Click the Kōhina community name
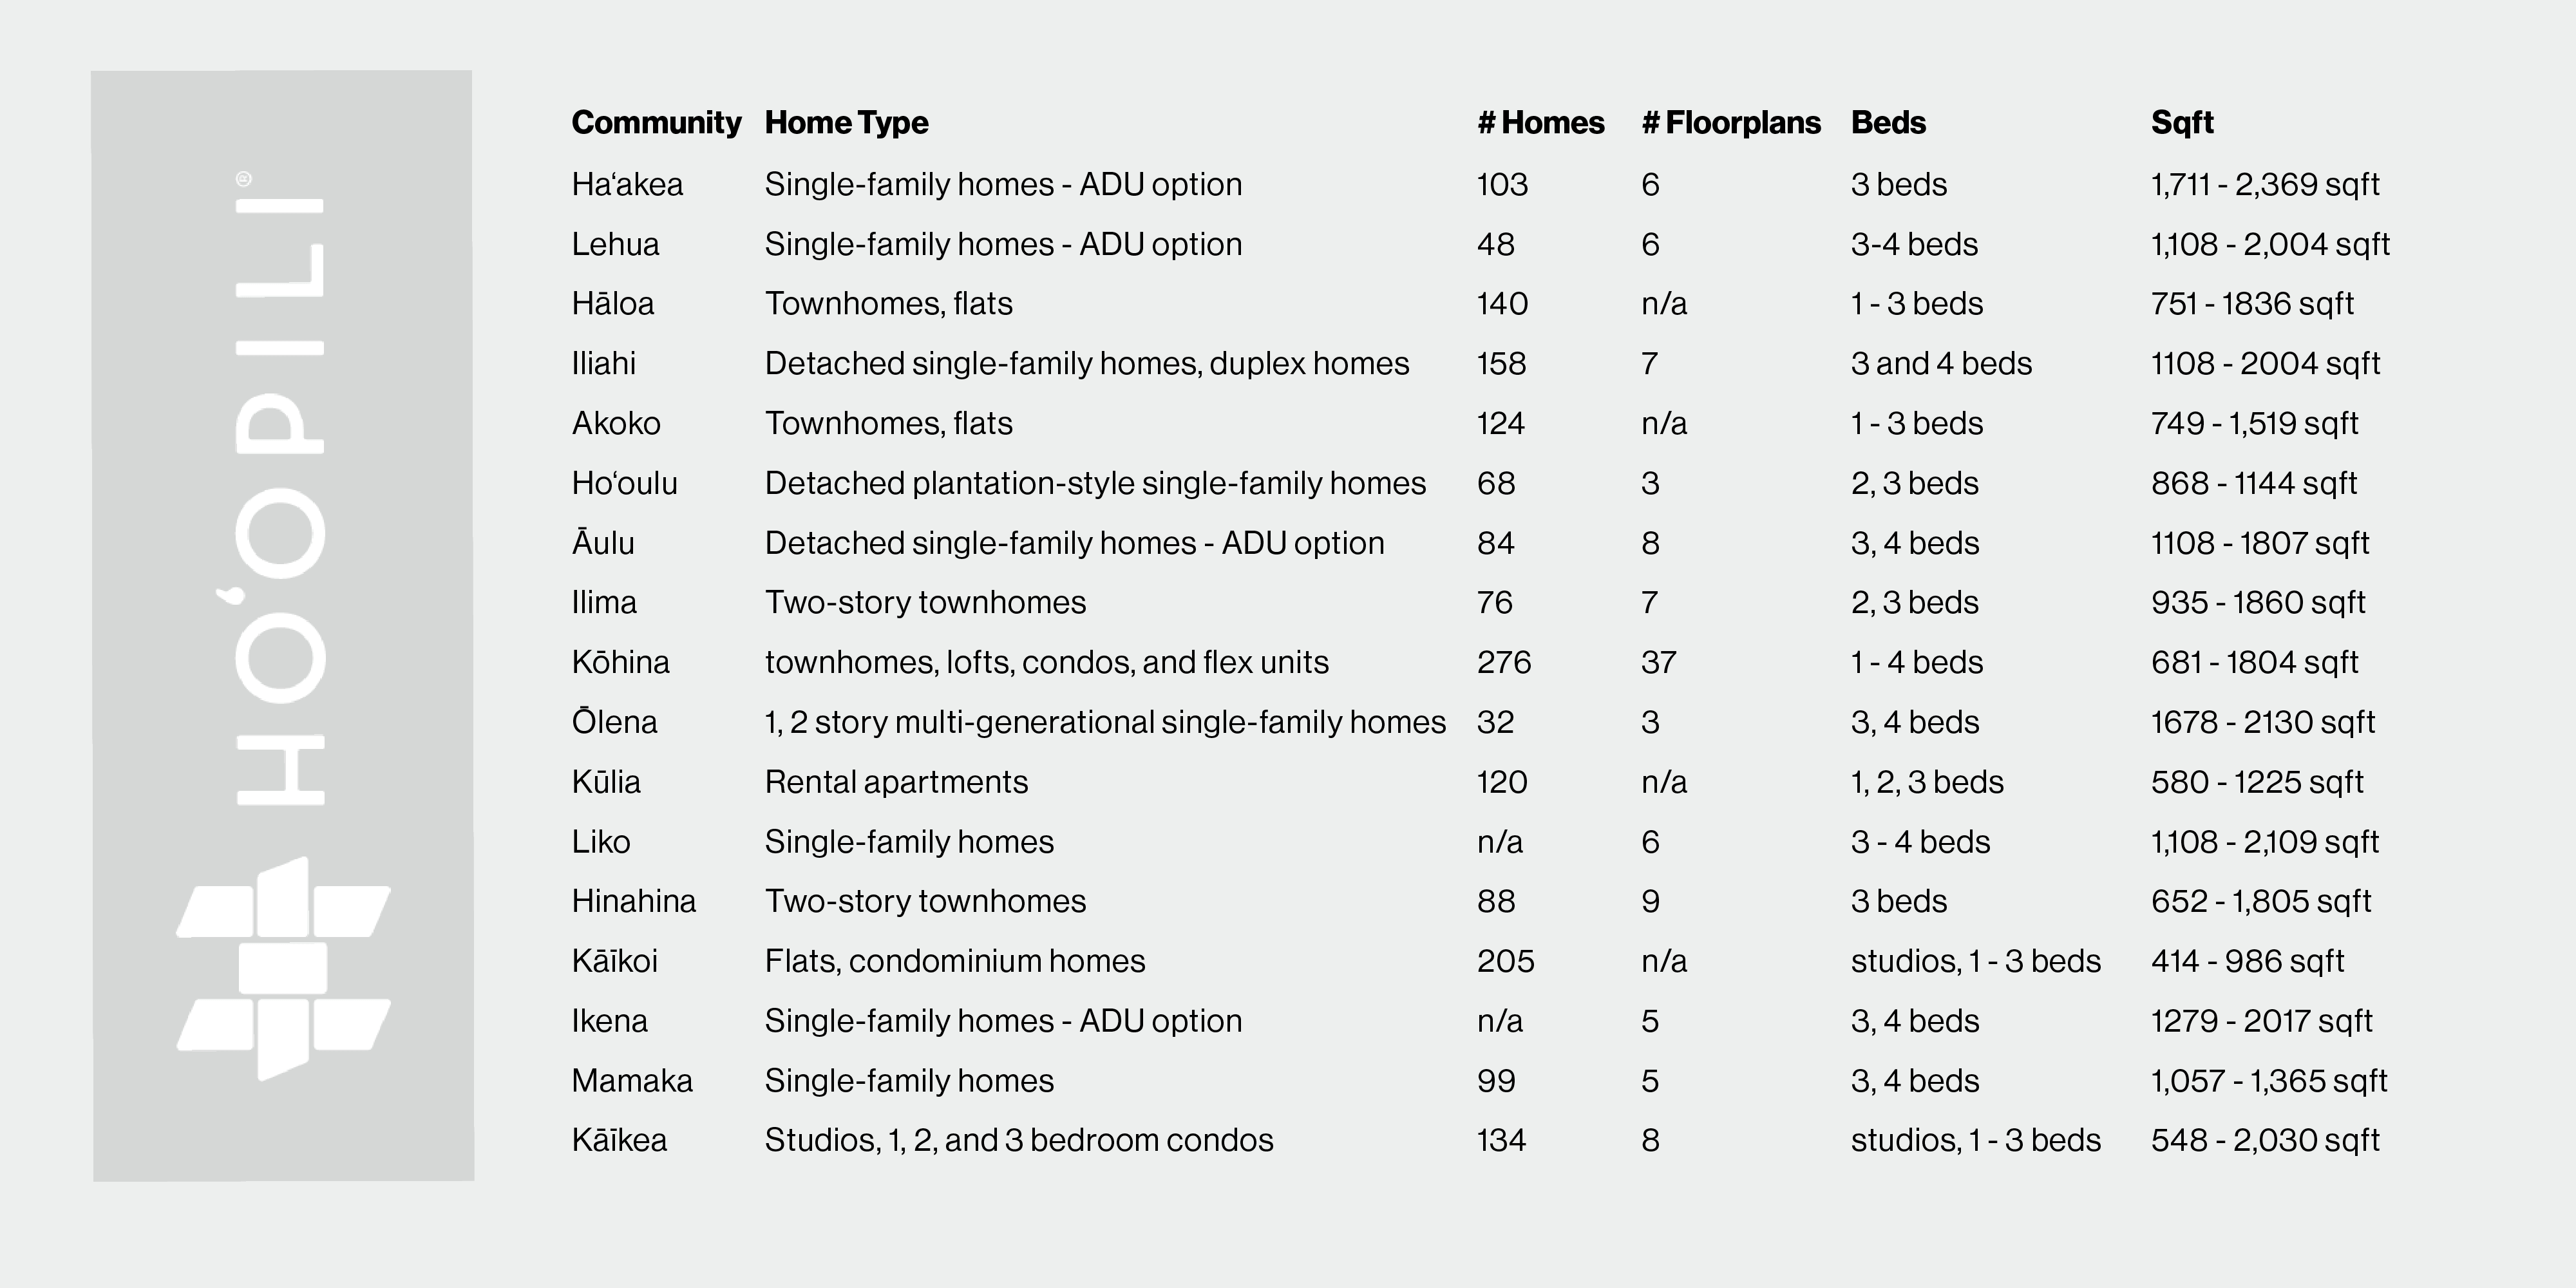 (620, 663)
